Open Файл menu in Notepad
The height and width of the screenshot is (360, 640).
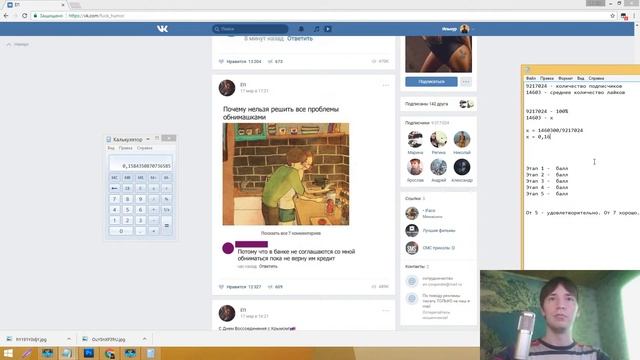(x=531, y=78)
